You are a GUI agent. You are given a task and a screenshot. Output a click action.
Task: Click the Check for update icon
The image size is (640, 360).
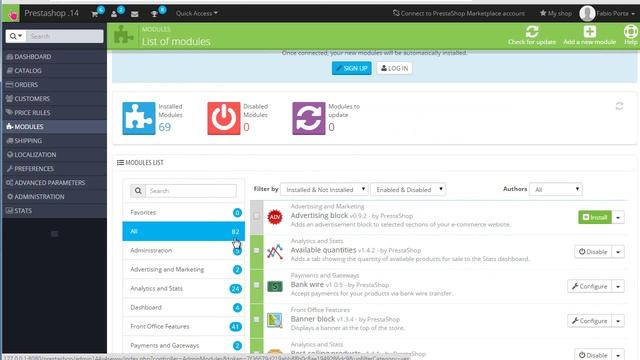[x=532, y=31]
